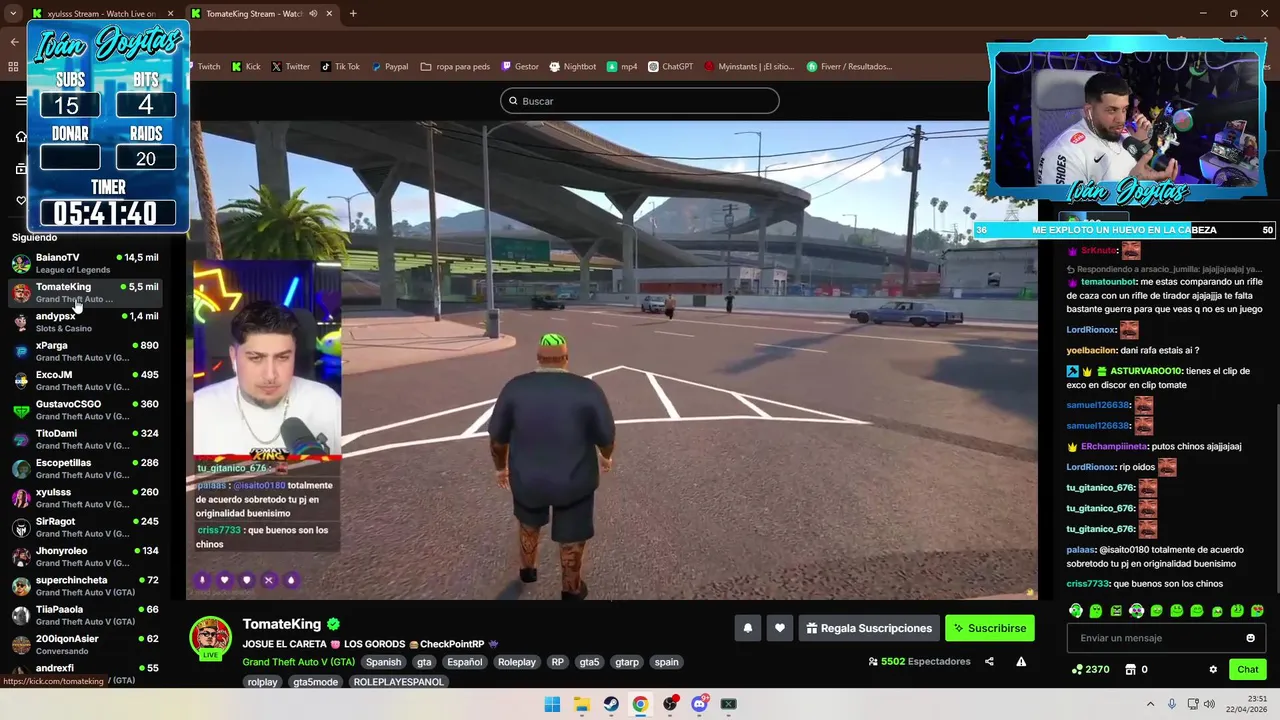Viewport: 1280px width, 720px height.
Task: Select the Spanish tag
Action: point(383,662)
